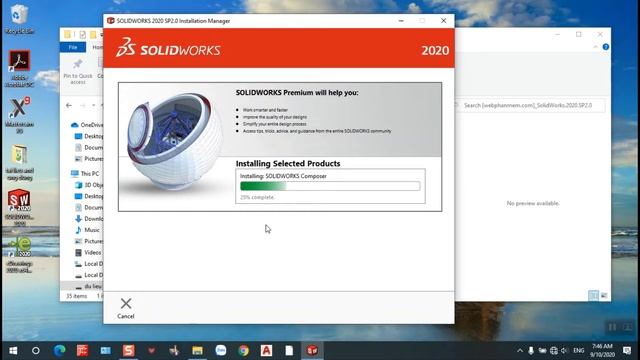Open the File tab in File Explorer
Image resolution: width=640 pixels, height=360 pixels.
click(73, 47)
